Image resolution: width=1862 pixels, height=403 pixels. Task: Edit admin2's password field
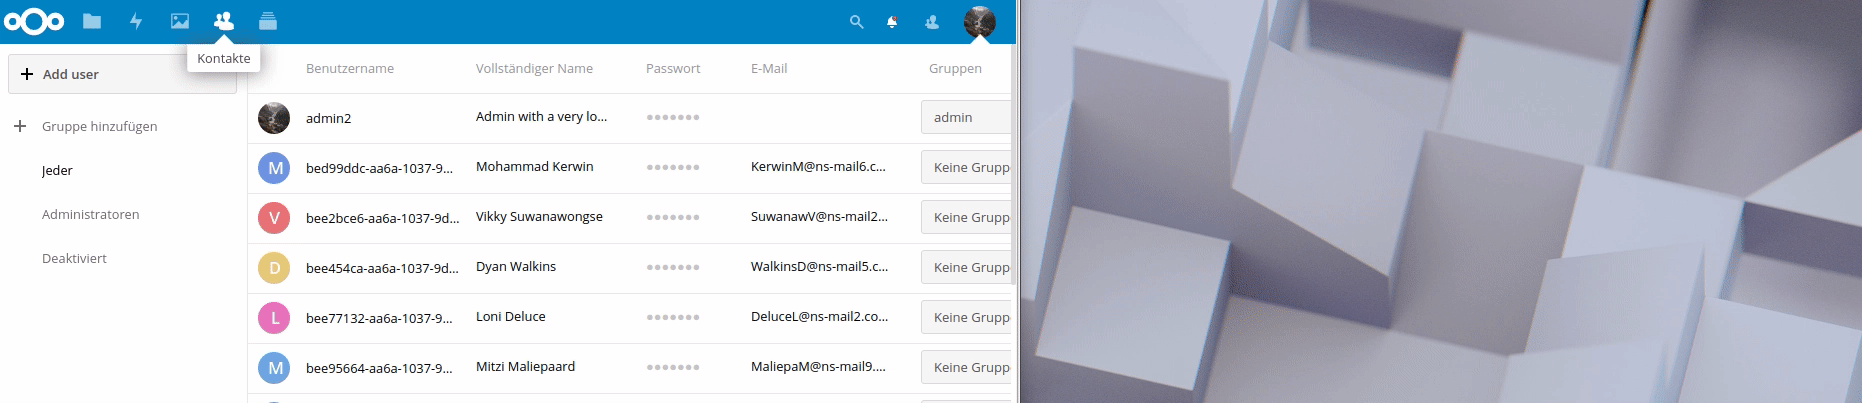673,117
